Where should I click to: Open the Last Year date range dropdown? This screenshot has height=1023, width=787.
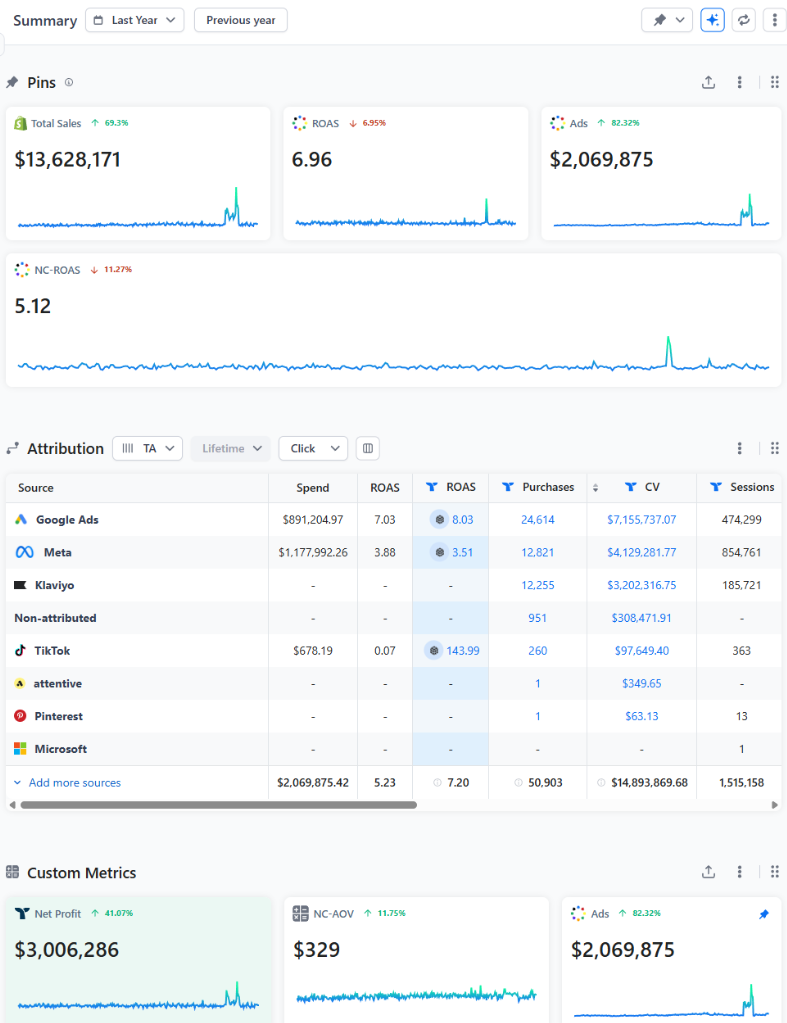[x=134, y=20]
